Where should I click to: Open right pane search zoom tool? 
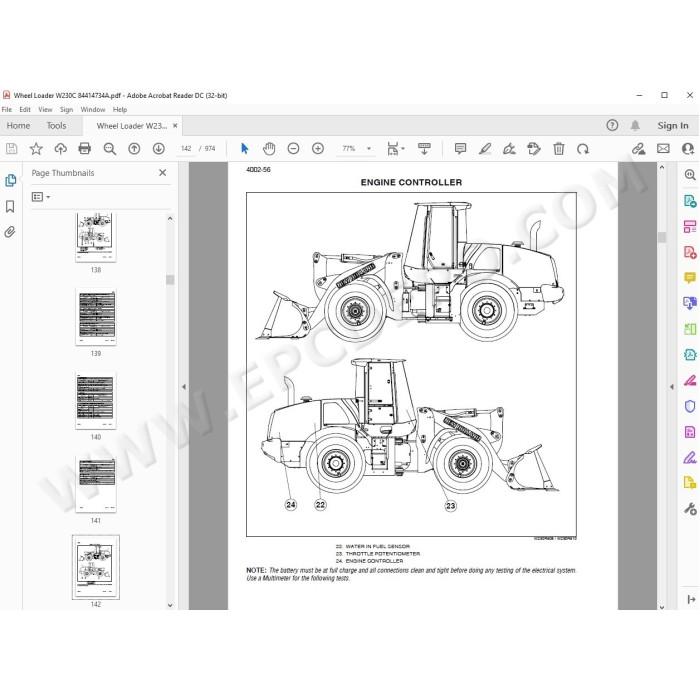coord(690,175)
